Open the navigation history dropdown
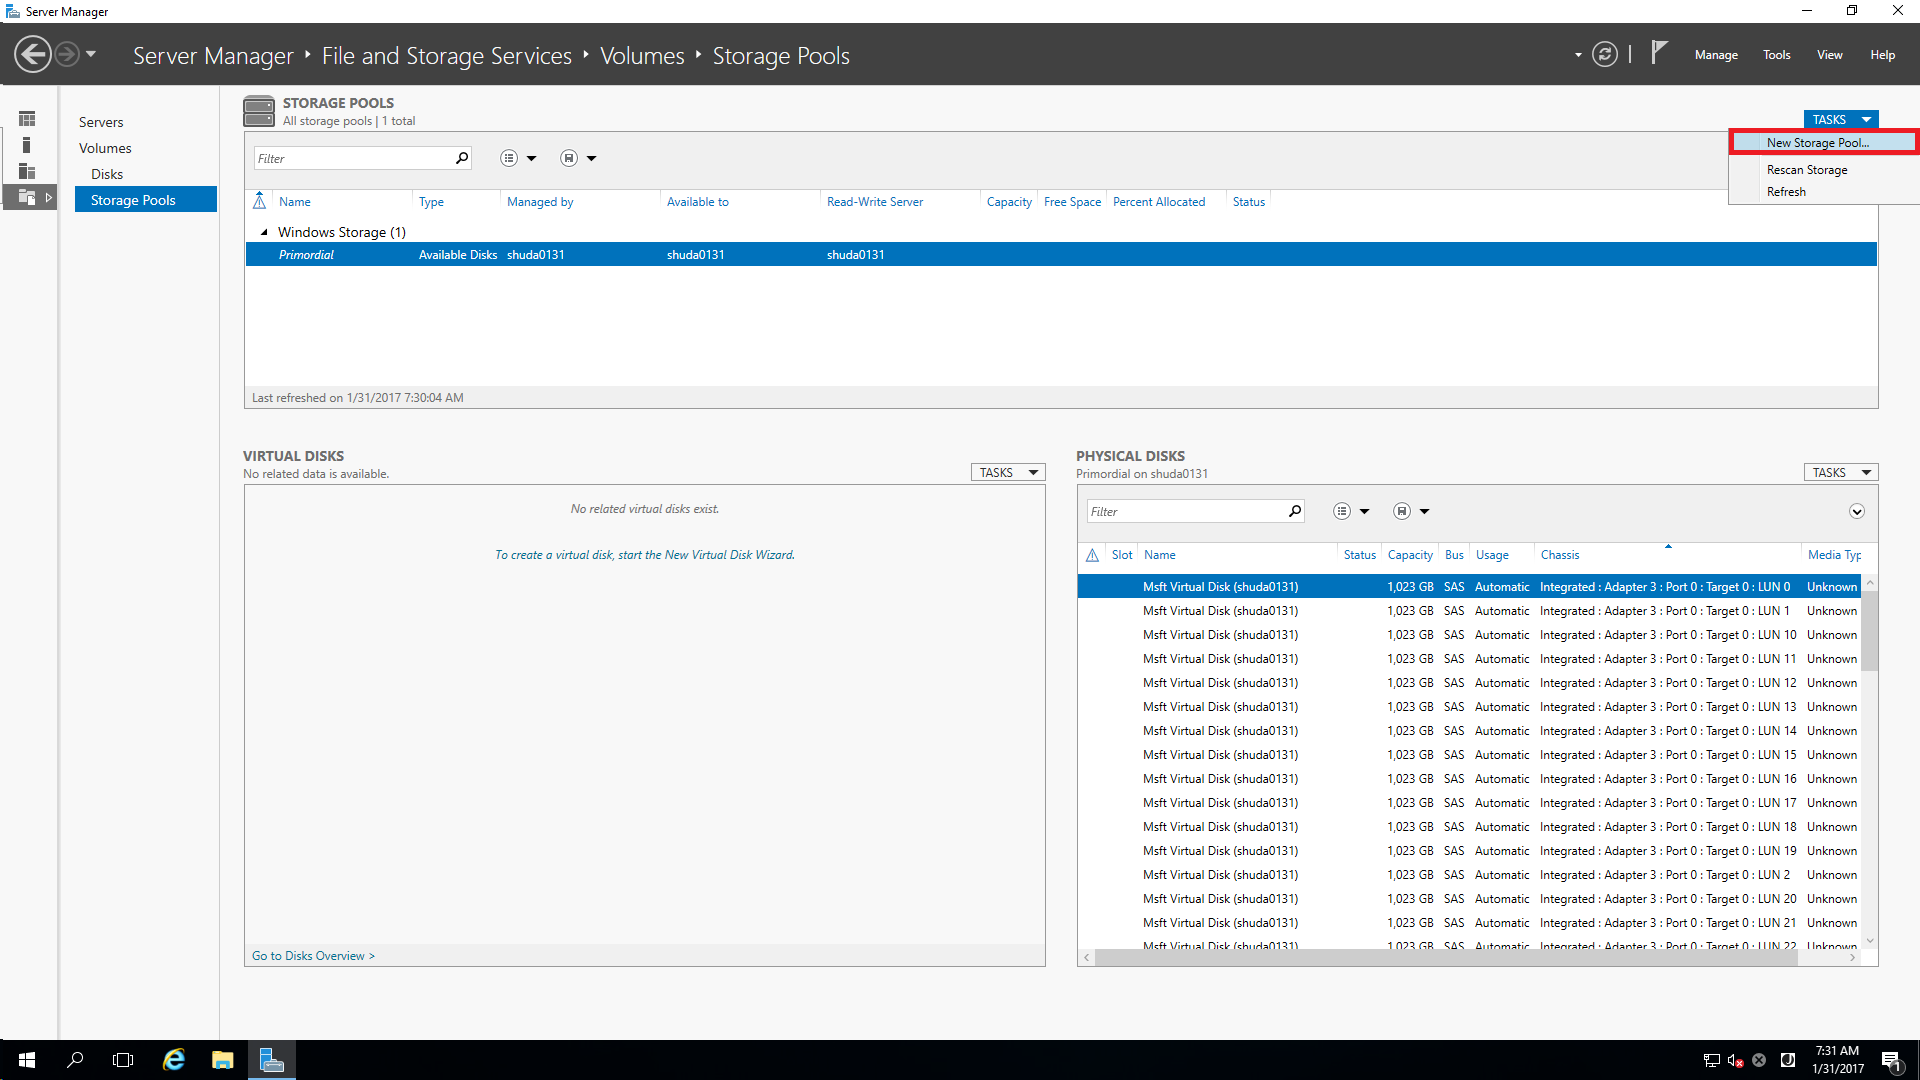The height and width of the screenshot is (1080, 1920). 91,54
